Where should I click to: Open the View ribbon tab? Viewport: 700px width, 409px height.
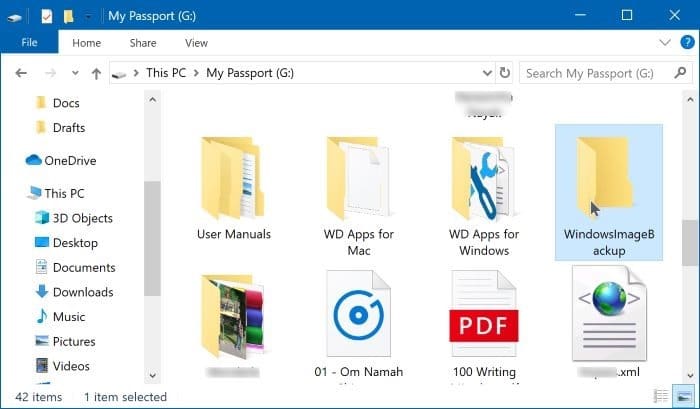point(196,43)
